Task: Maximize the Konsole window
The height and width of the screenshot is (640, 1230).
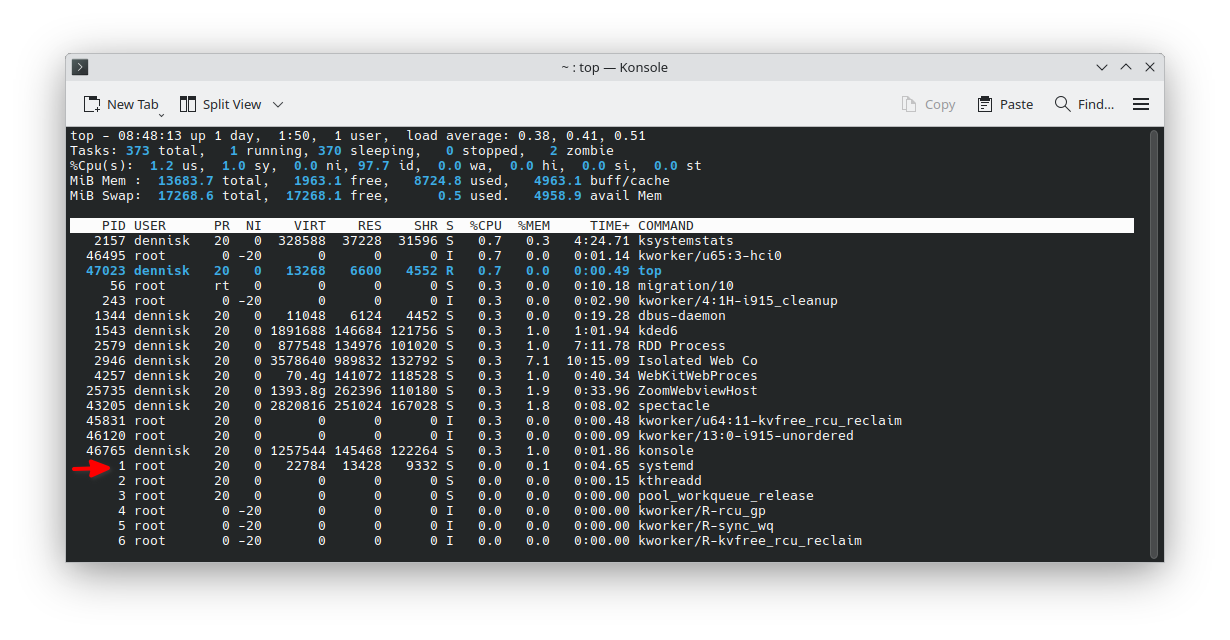Action: pos(1126,67)
